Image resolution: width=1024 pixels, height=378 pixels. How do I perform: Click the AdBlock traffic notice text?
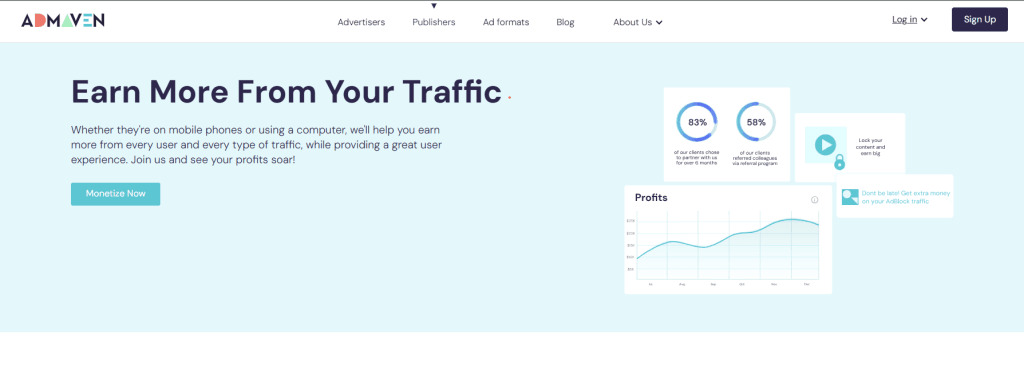coord(906,197)
